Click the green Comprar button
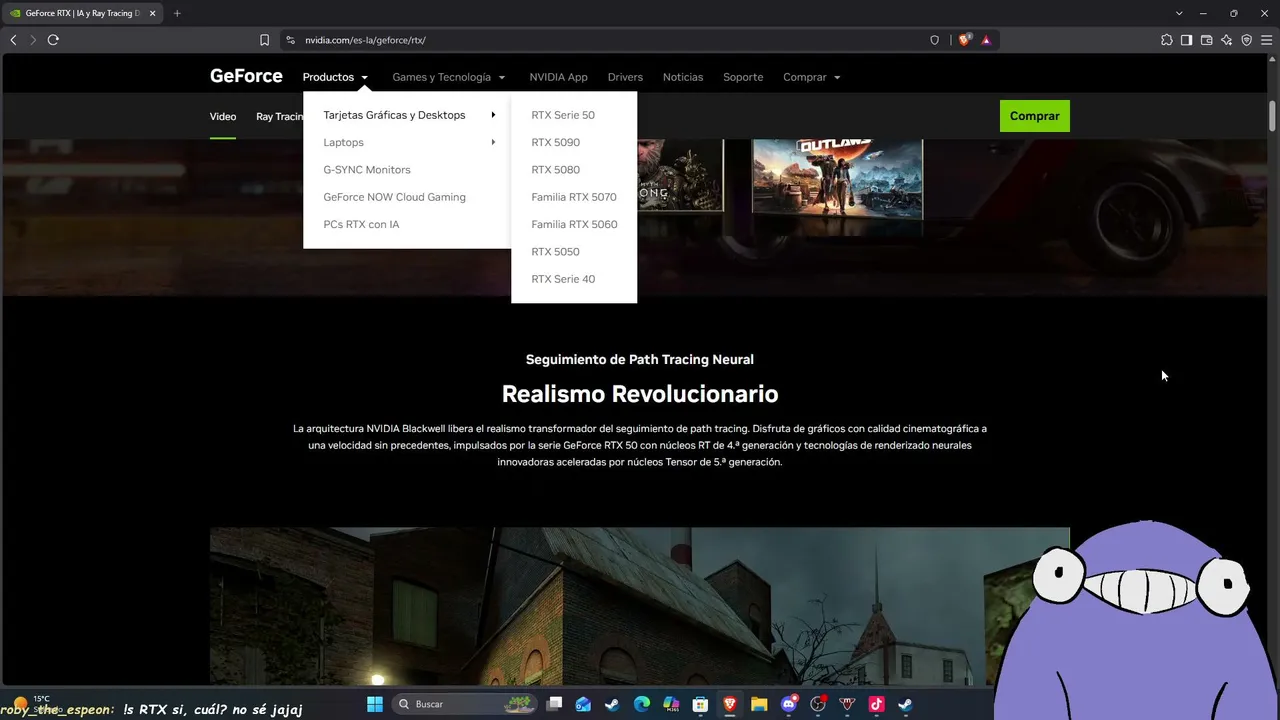The image size is (1280, 720). coord(1035,116)
